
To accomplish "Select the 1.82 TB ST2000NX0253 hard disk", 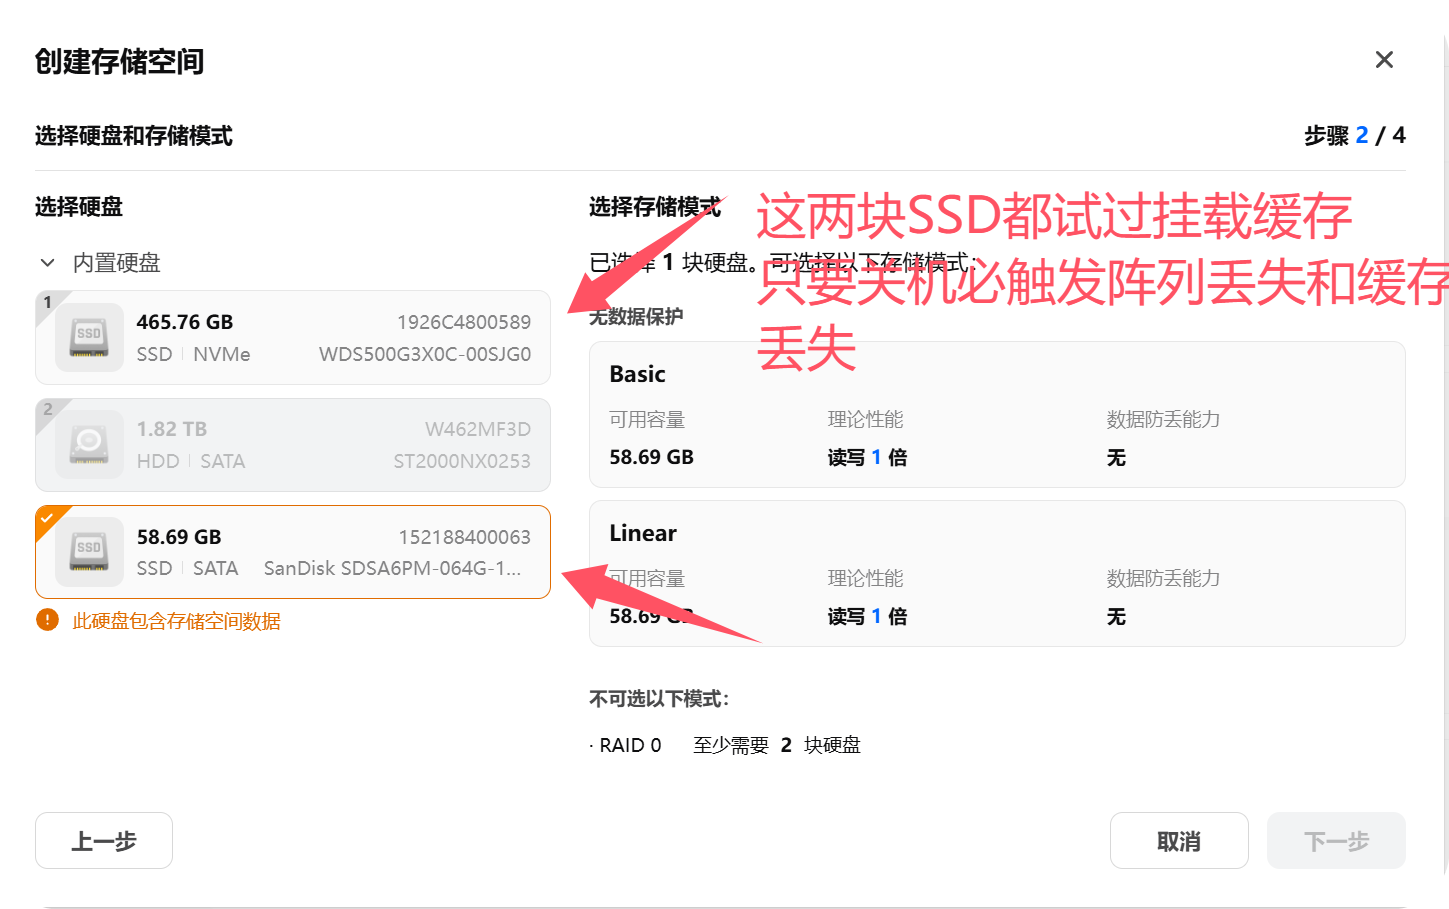I will 293,444.
